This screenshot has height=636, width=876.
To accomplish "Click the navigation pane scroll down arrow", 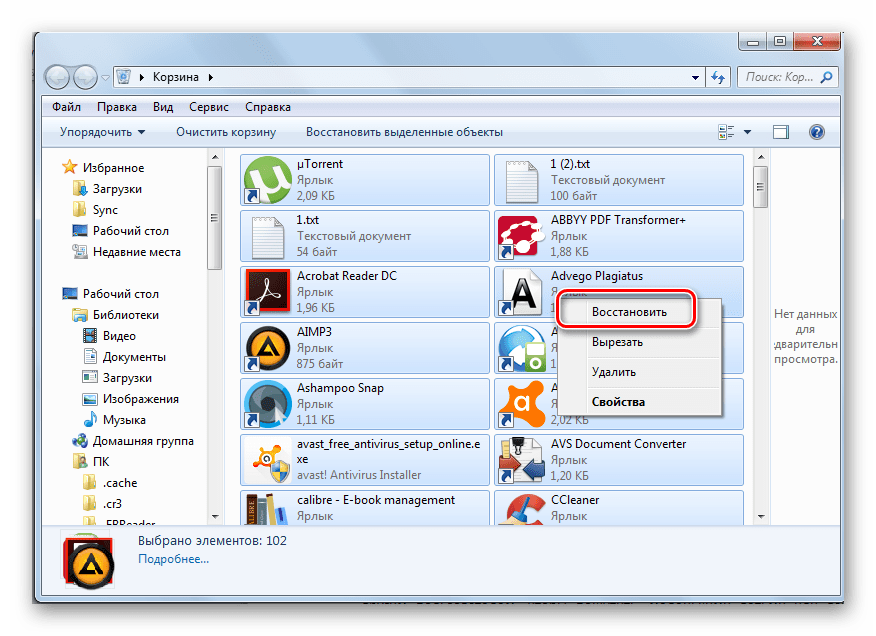I will 215,517.
